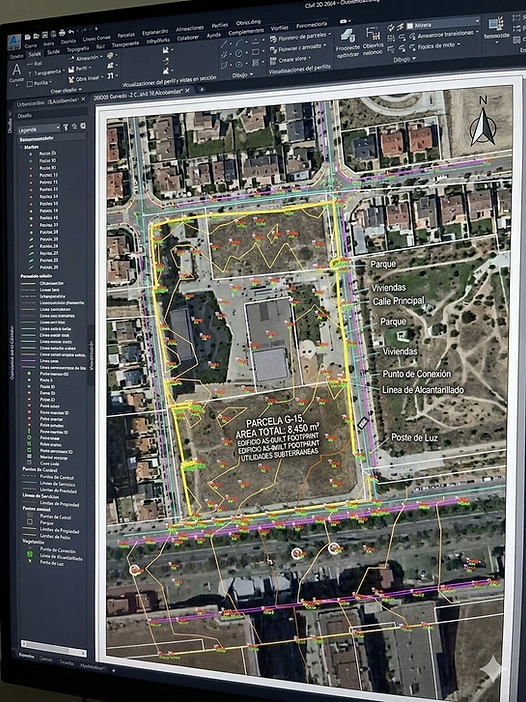Open the Parcelas ribbon tab

tap(126, 35)
